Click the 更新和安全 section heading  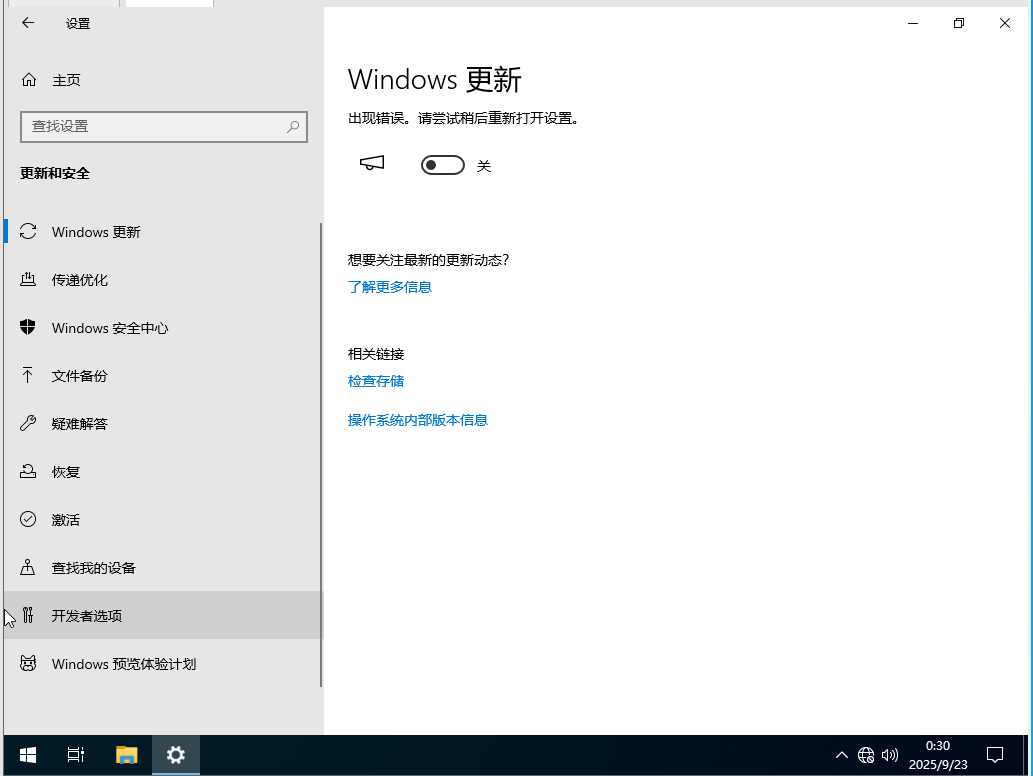pyautogui.click(x=55, y=173)
